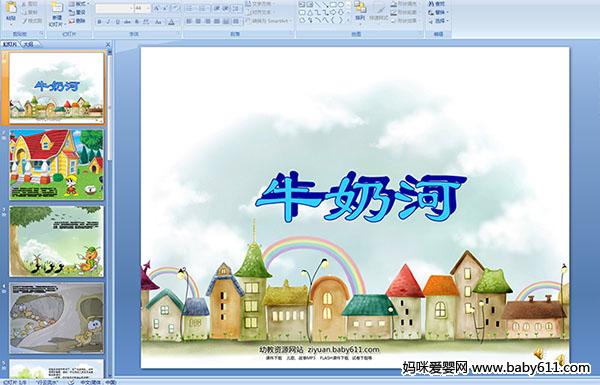Select the oval shape in the shapes gallery

tap(342, 5)
